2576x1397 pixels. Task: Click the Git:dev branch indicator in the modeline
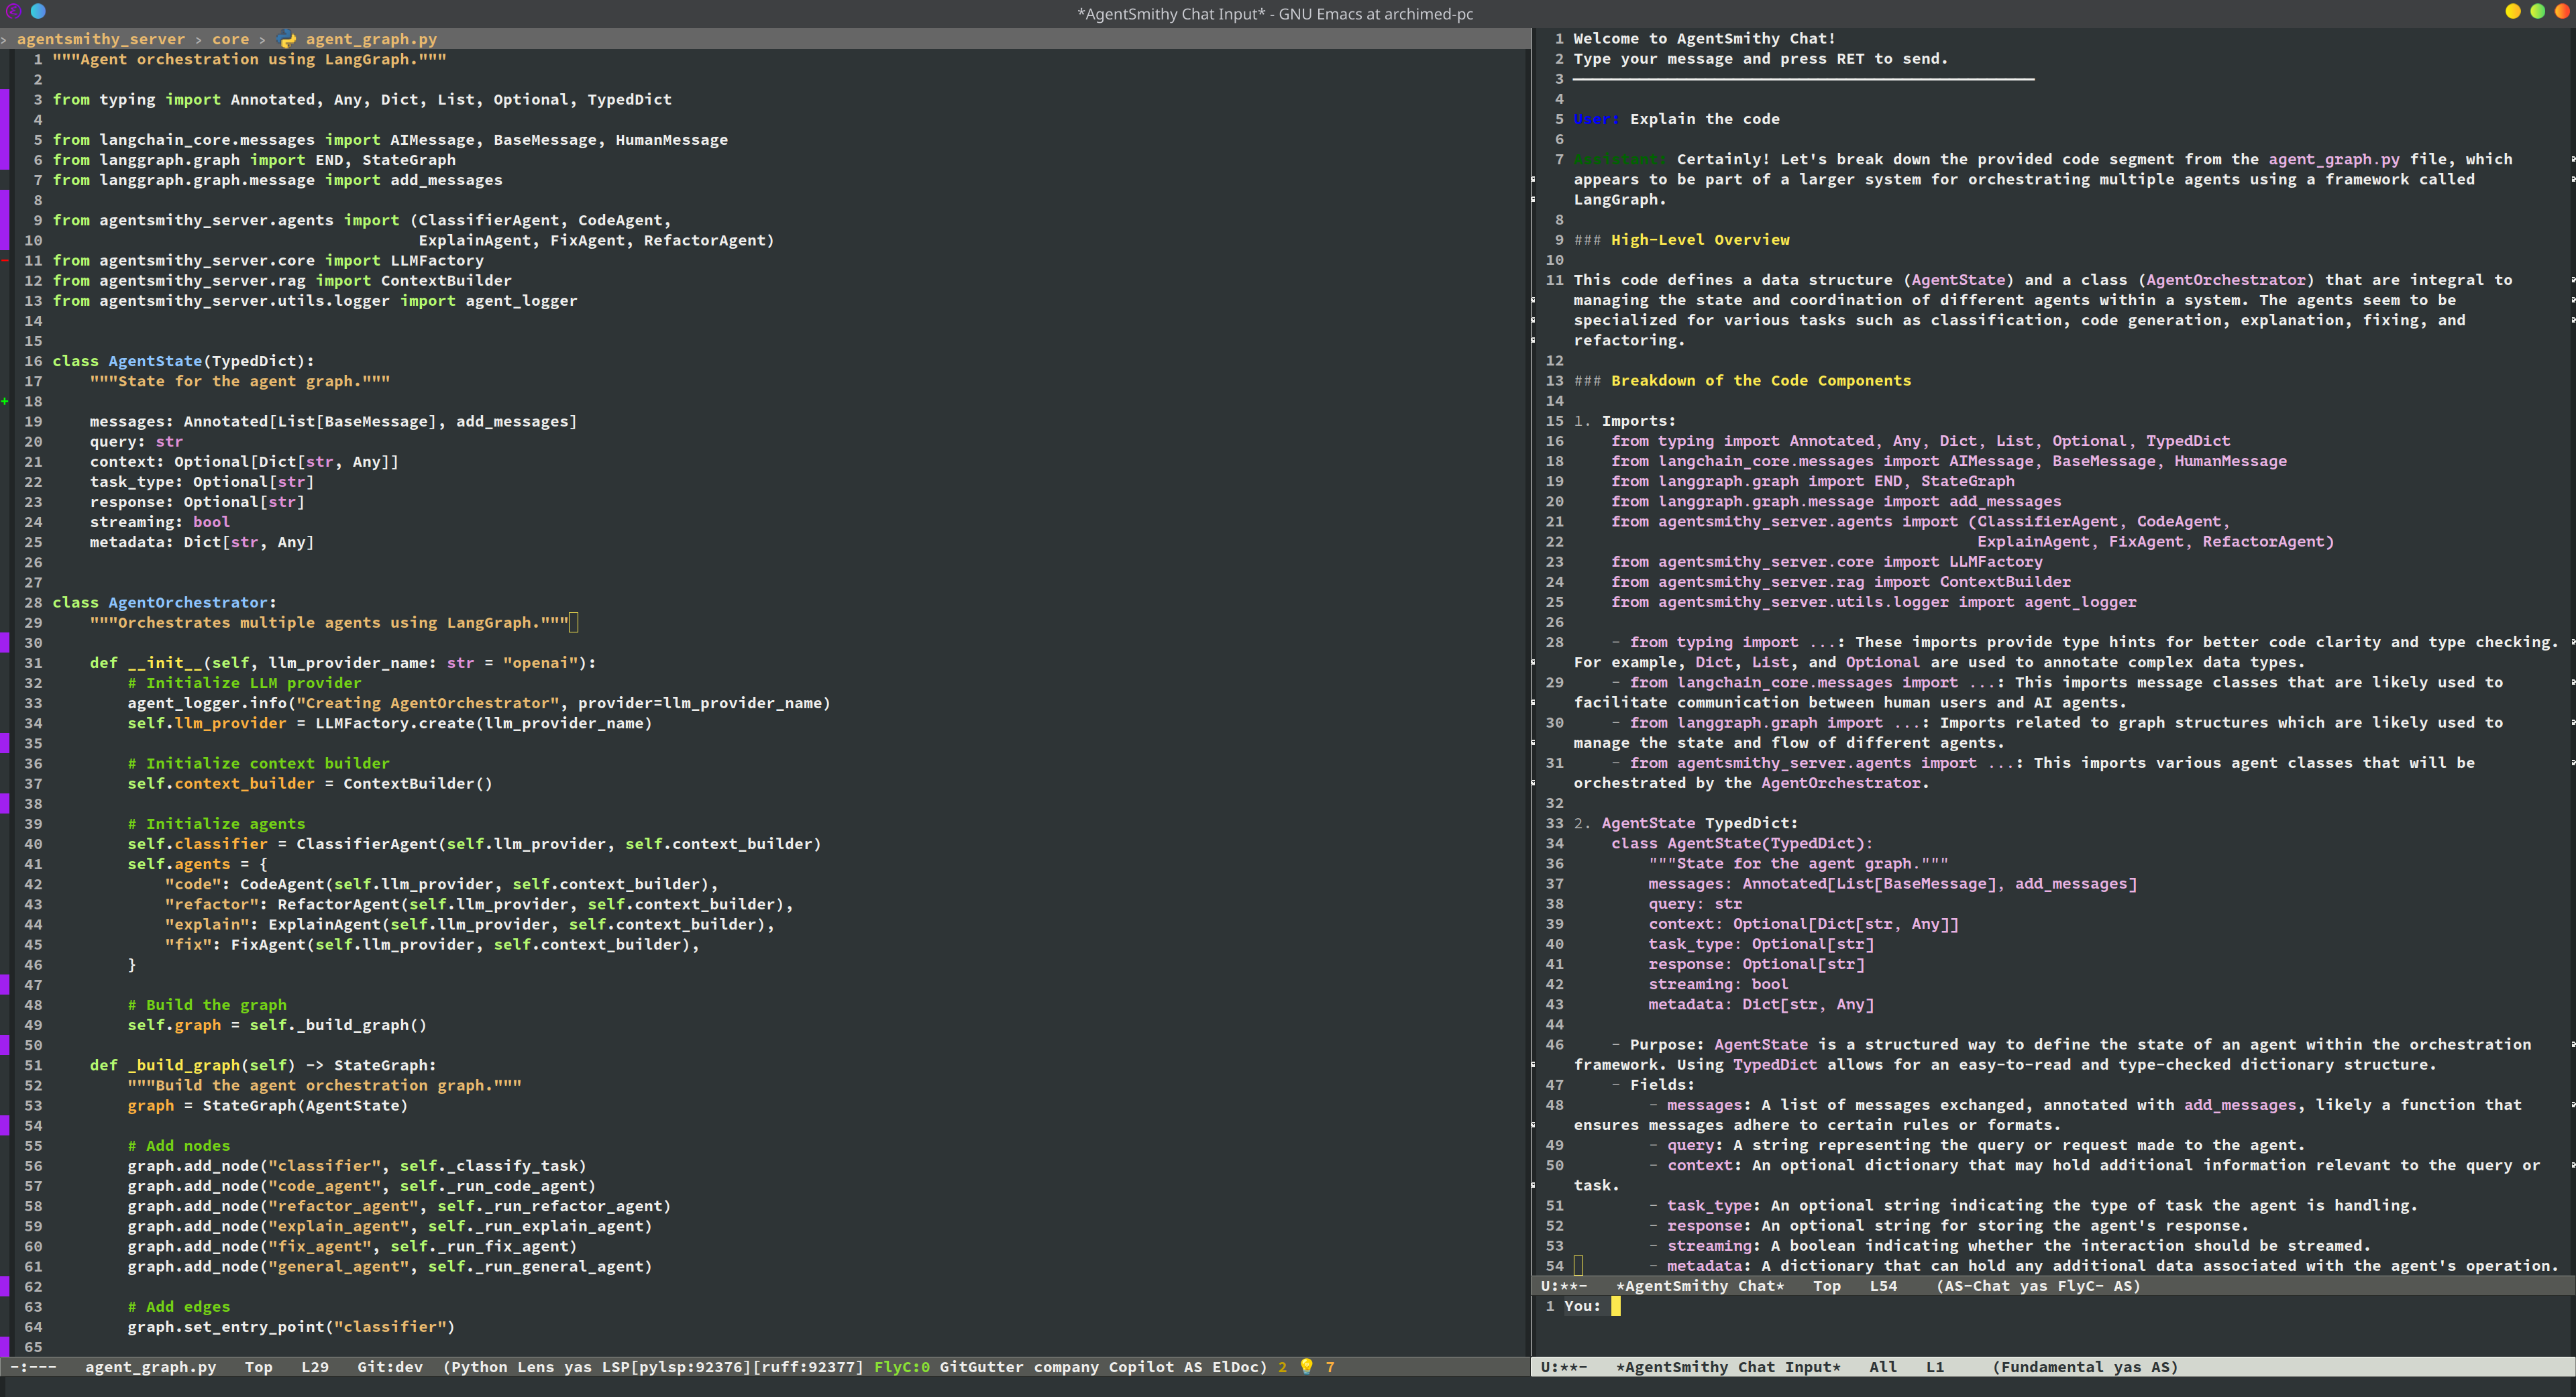pyautogui.click(x=390, y=1367)
